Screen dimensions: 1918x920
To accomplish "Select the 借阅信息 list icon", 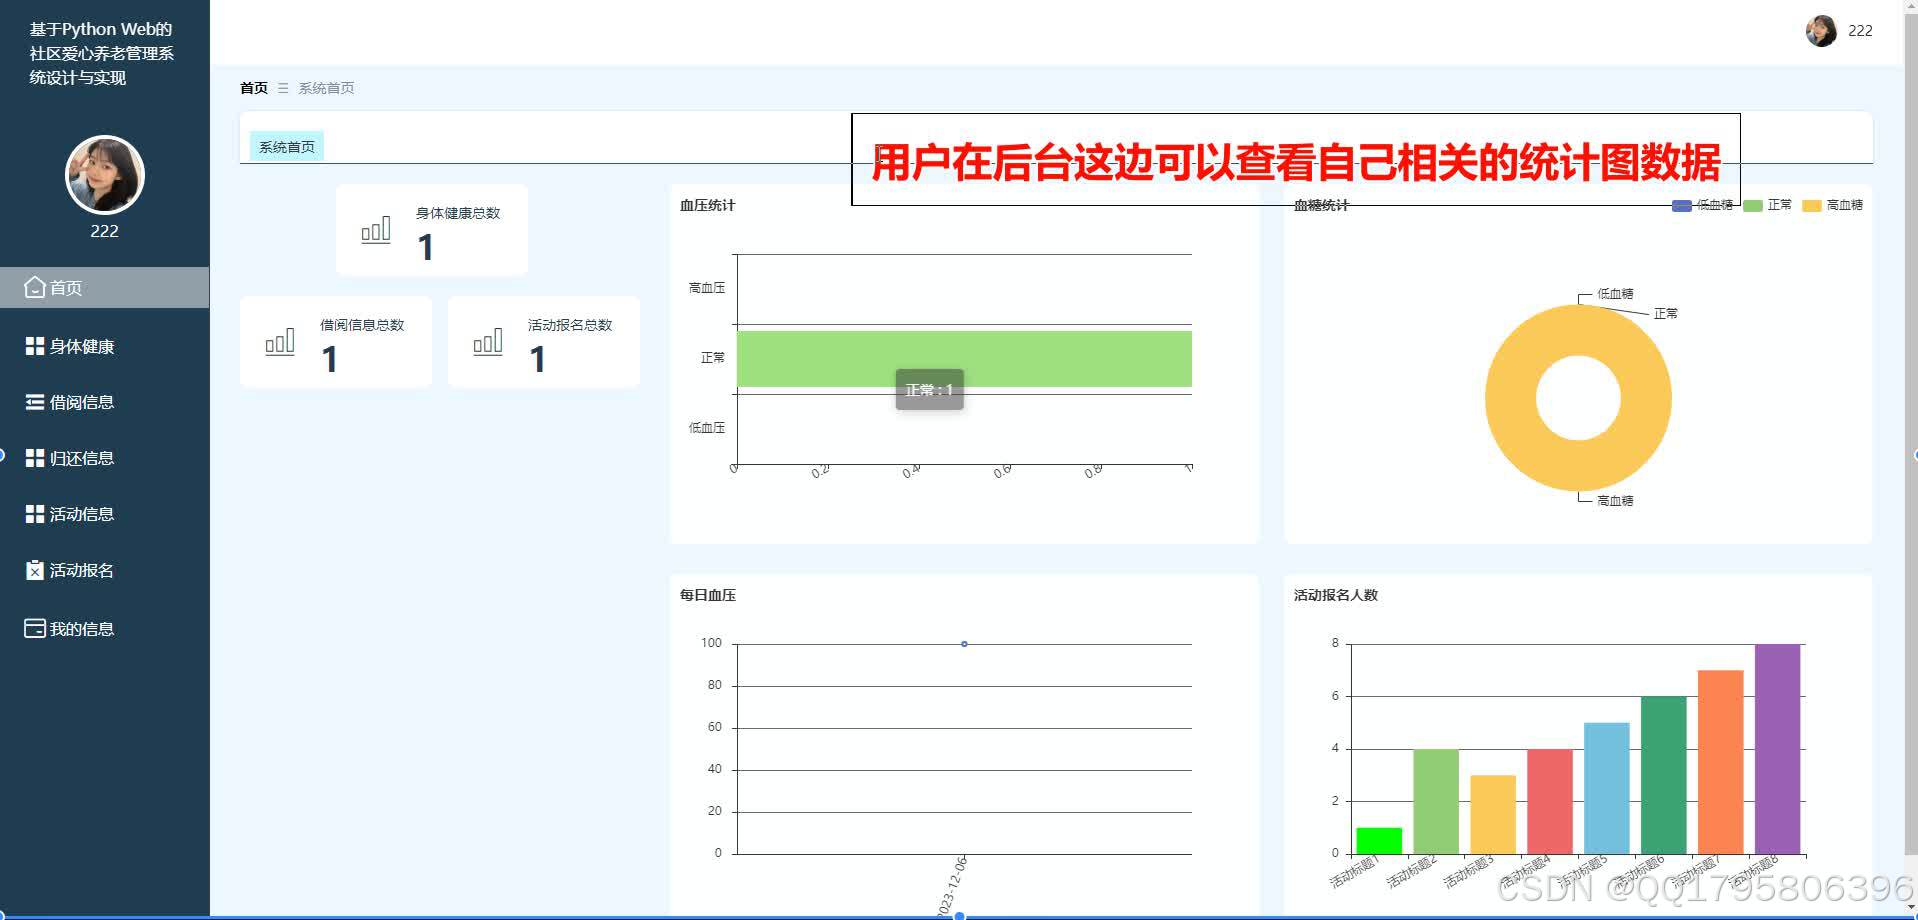I will point(33,402).
